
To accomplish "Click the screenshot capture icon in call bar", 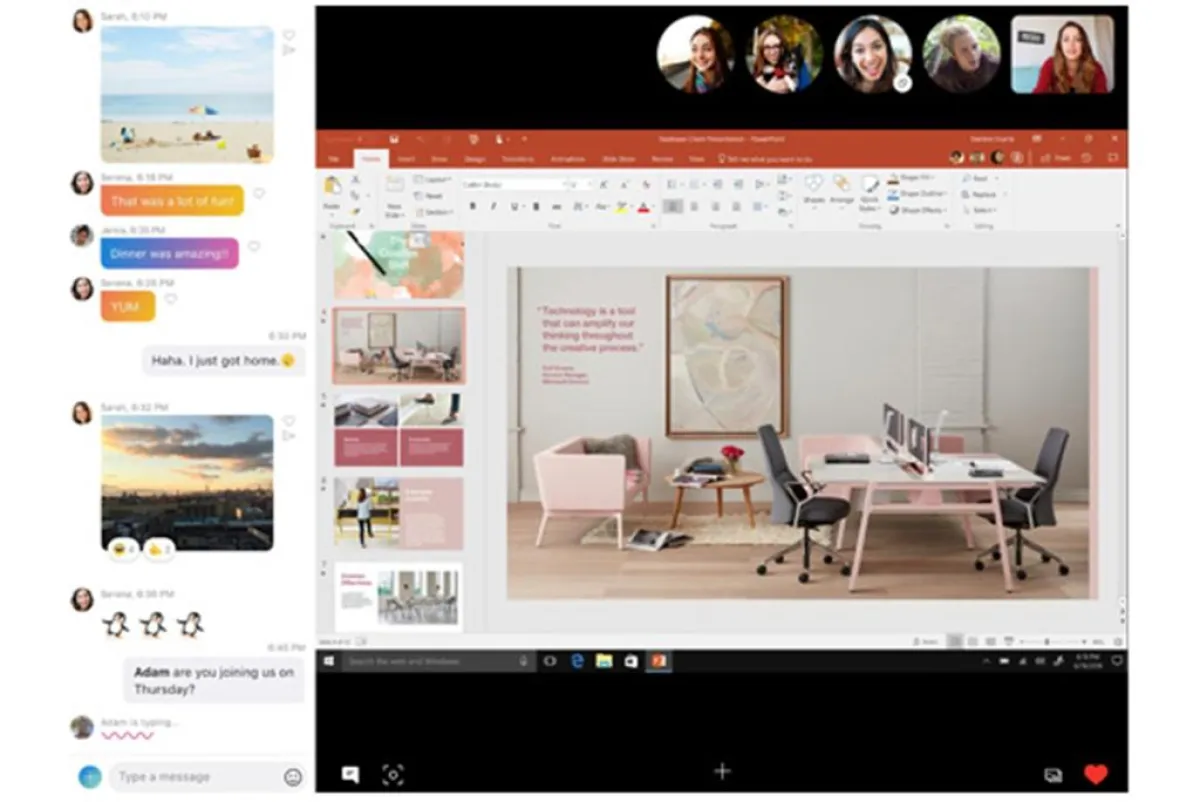I will coord(393,774).
